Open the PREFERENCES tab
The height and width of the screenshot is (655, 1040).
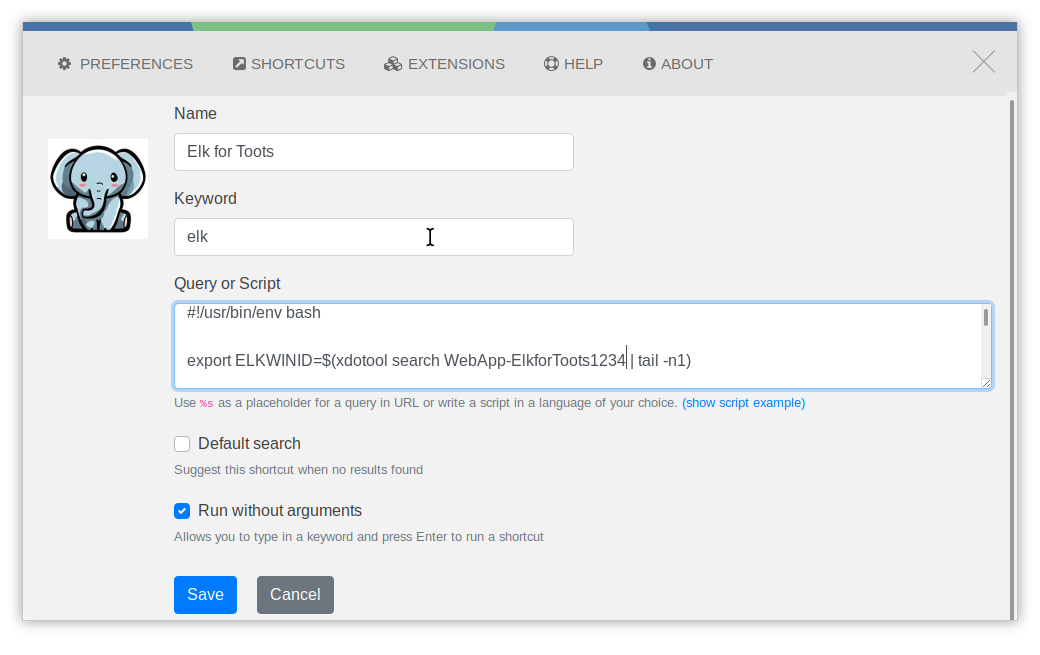click(125, 64)
